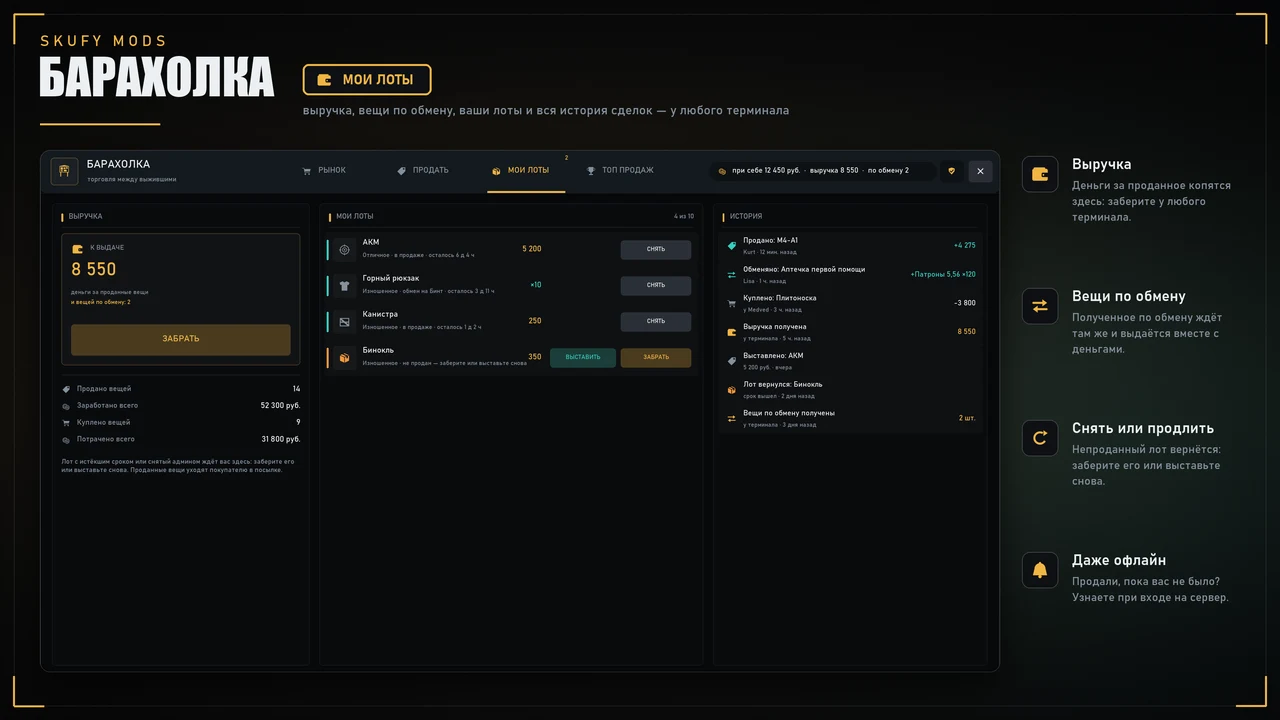This screenshot has width=1280, height=720.
Task: Click the +Патроны 5,56 ×120 exchange text
Action: coord(943,274)
